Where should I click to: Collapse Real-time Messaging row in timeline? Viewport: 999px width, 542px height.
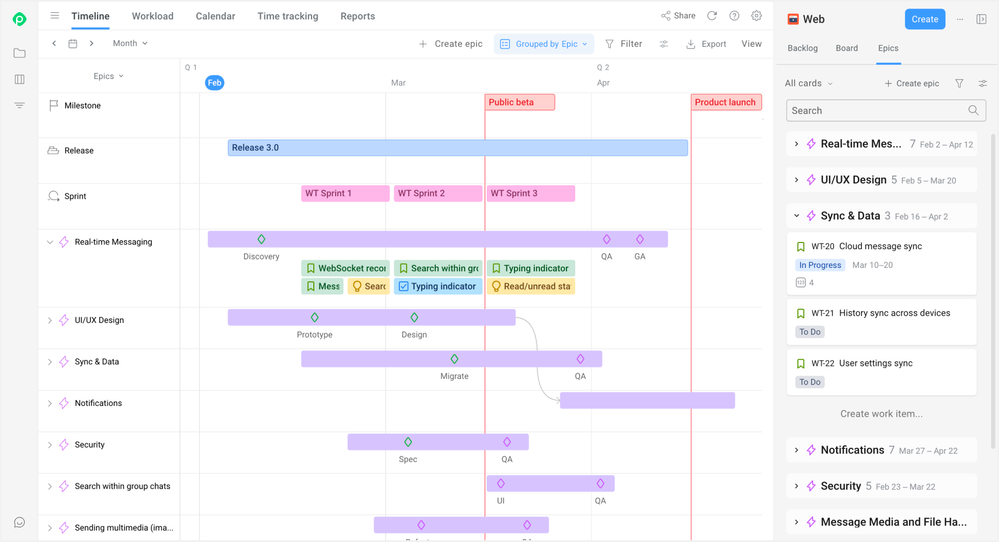(50, 242)
